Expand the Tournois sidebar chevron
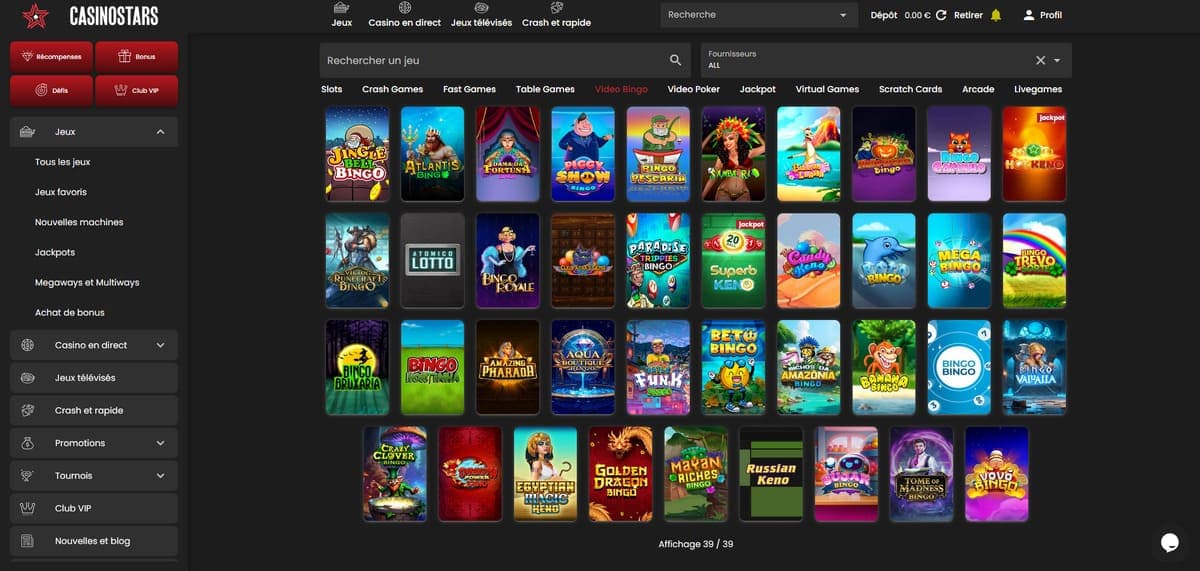Viewport: 1200px width, 571px height. coord(160,476)
